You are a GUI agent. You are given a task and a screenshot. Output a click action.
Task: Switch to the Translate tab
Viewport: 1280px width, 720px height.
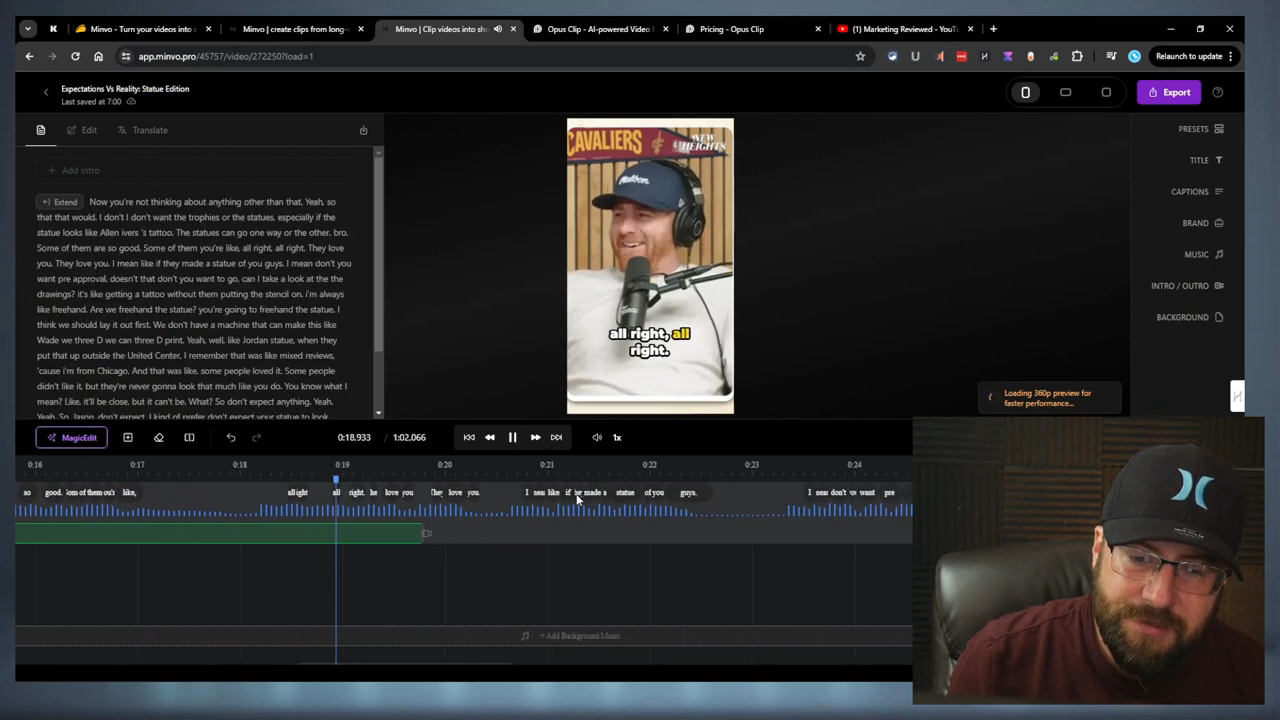[142, 130]
